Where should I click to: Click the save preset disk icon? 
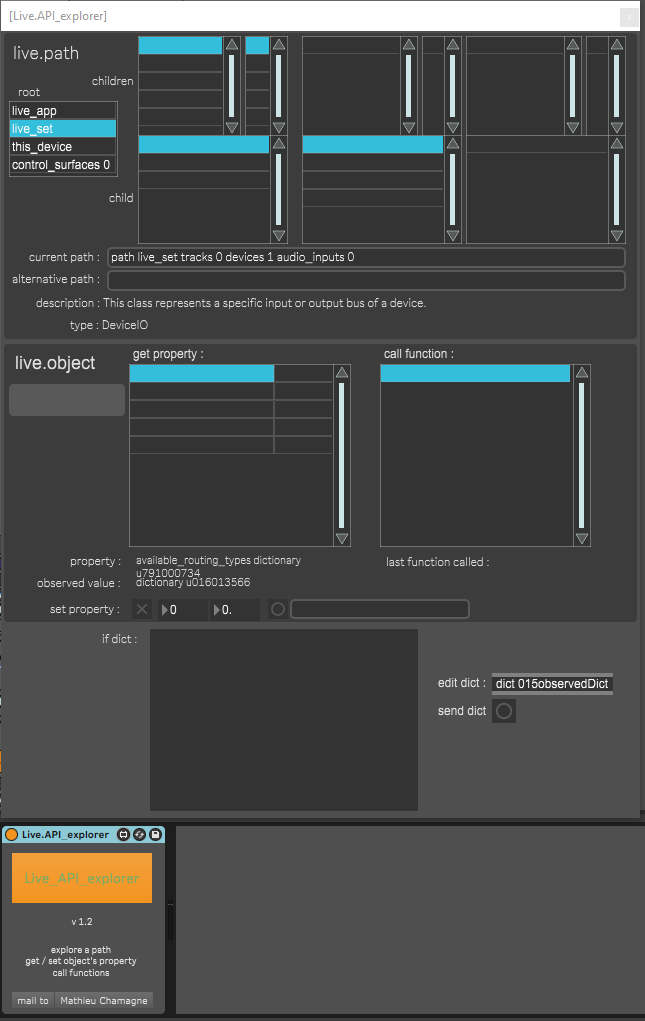point(157,834)
